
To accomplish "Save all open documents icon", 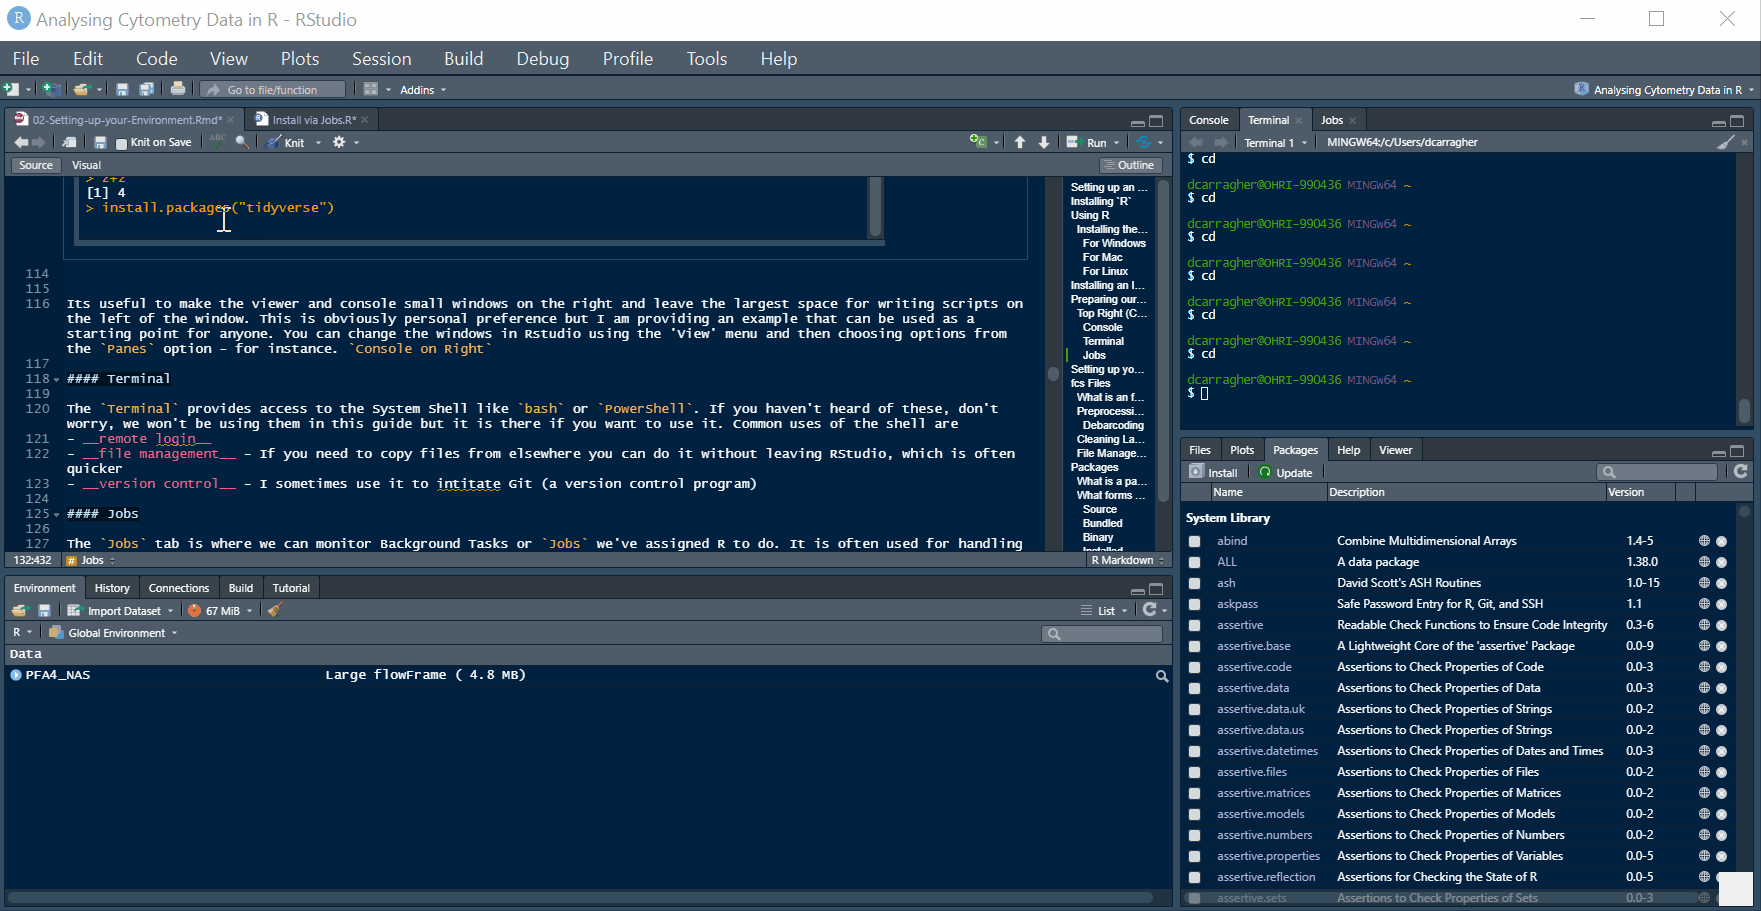I will [146, 89].
